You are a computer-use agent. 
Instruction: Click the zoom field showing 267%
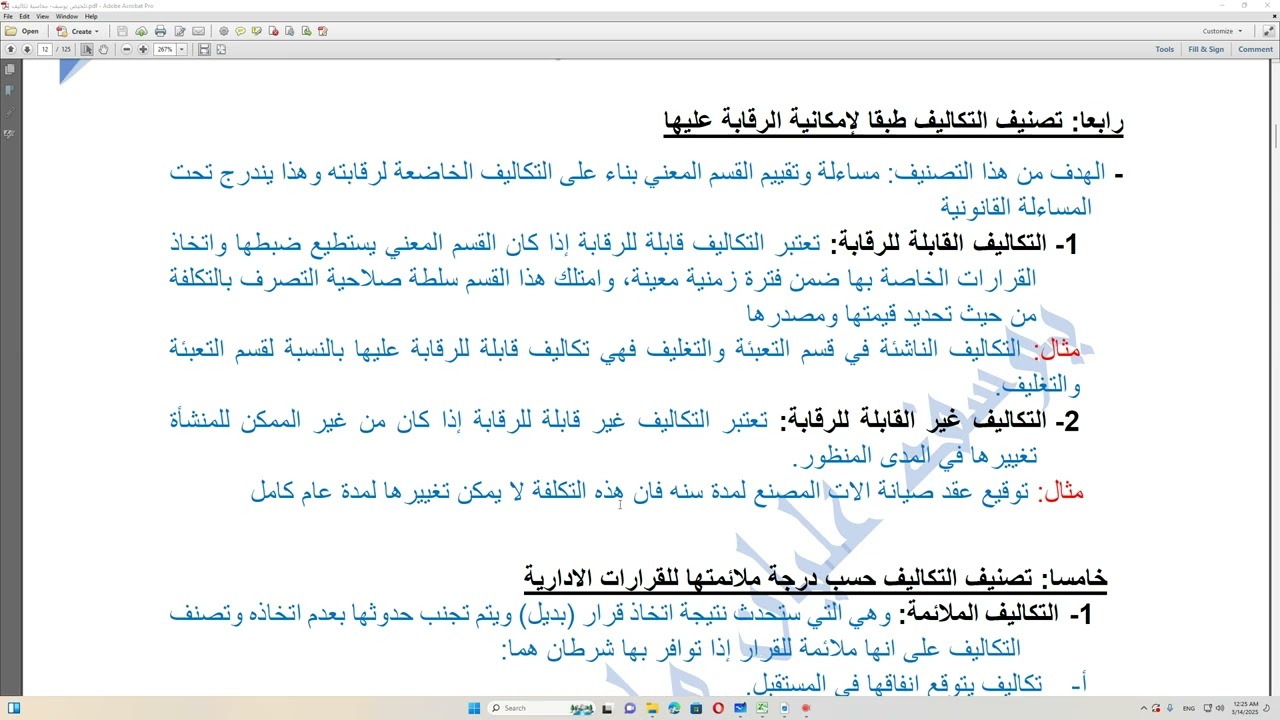click(x=165, y=49)
